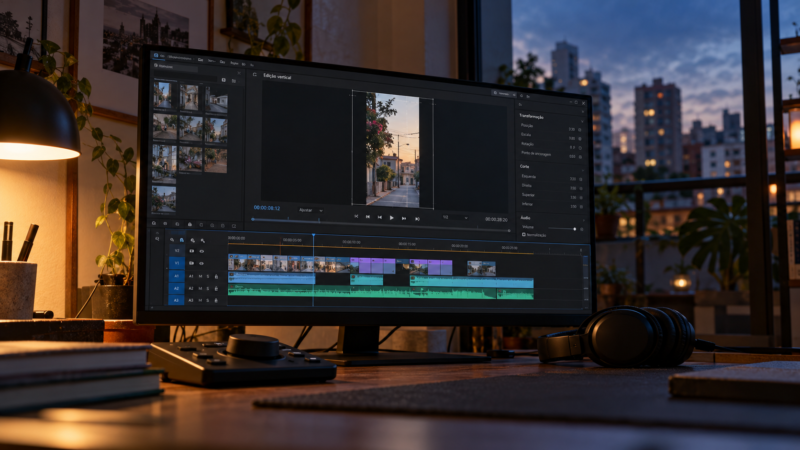Reset the Posição property

580,130
